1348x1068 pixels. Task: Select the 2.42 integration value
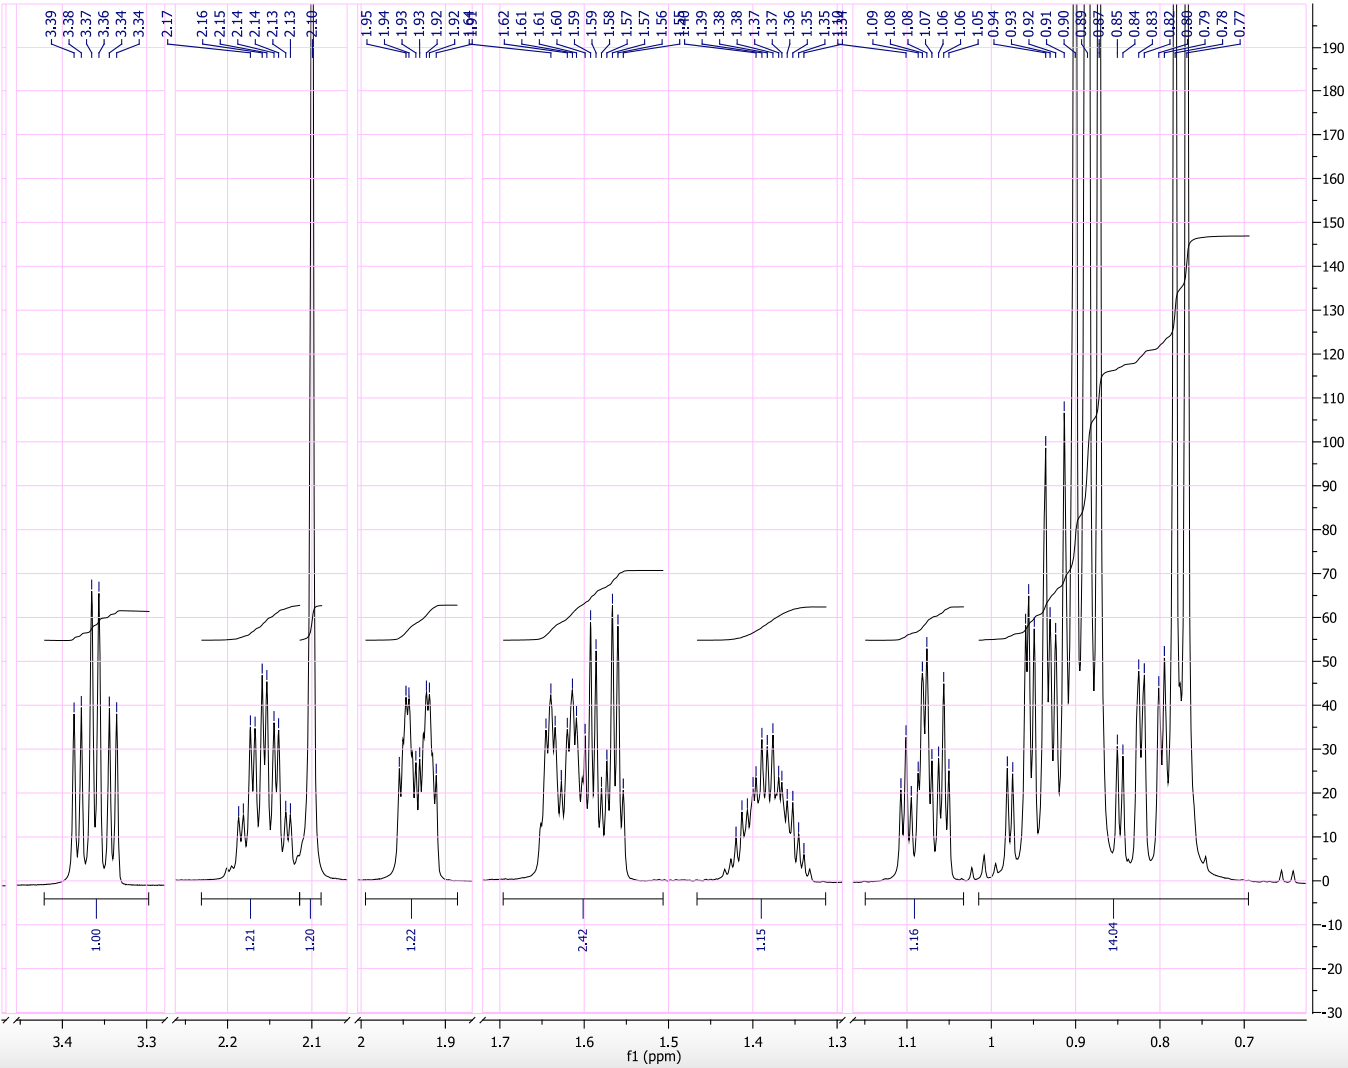click(583, 940)
